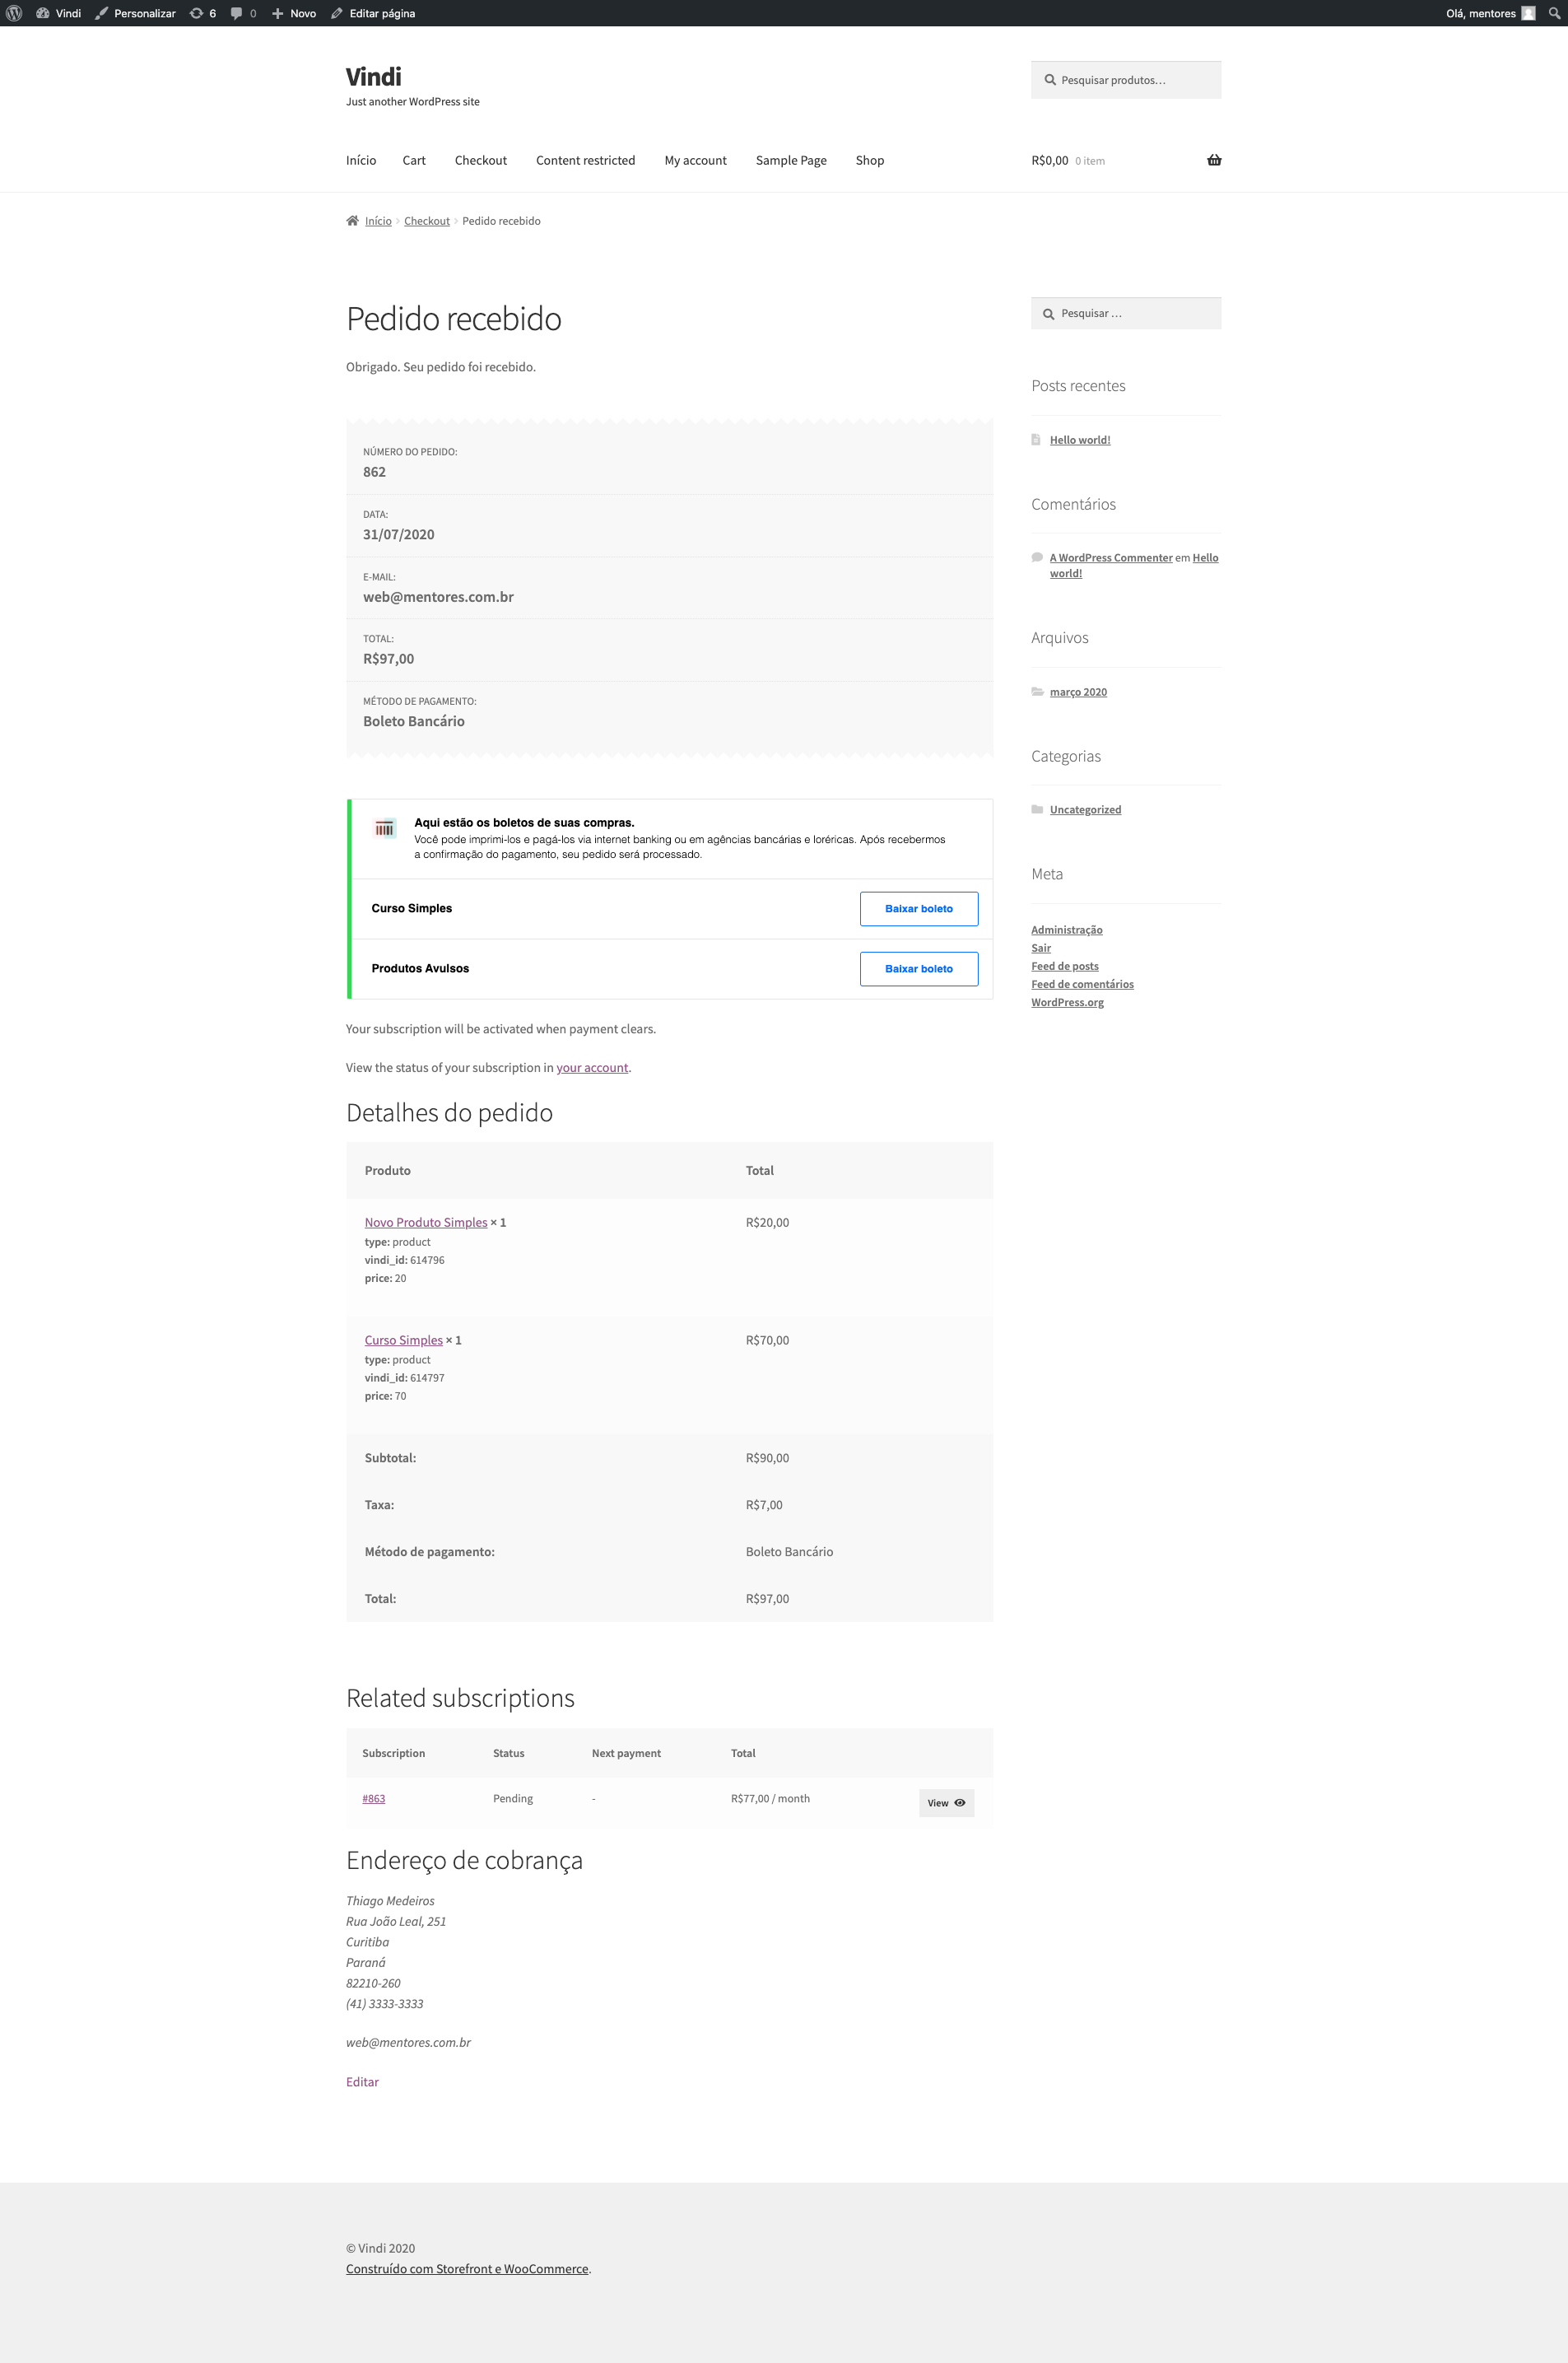Open the updates icon showing 6

coord(203,13)
